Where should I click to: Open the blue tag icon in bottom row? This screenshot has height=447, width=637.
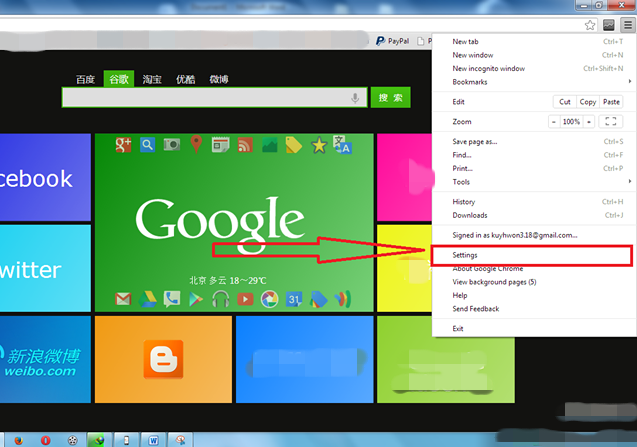[319, 299]
